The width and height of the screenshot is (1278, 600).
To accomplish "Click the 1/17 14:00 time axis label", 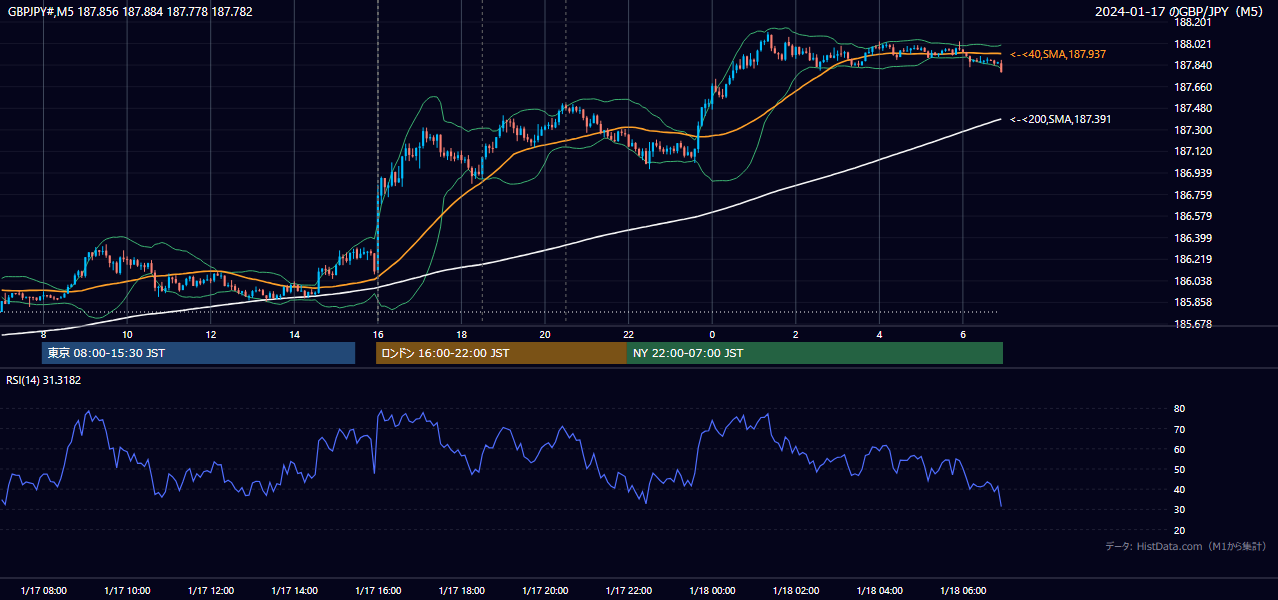I will point(294,590).
